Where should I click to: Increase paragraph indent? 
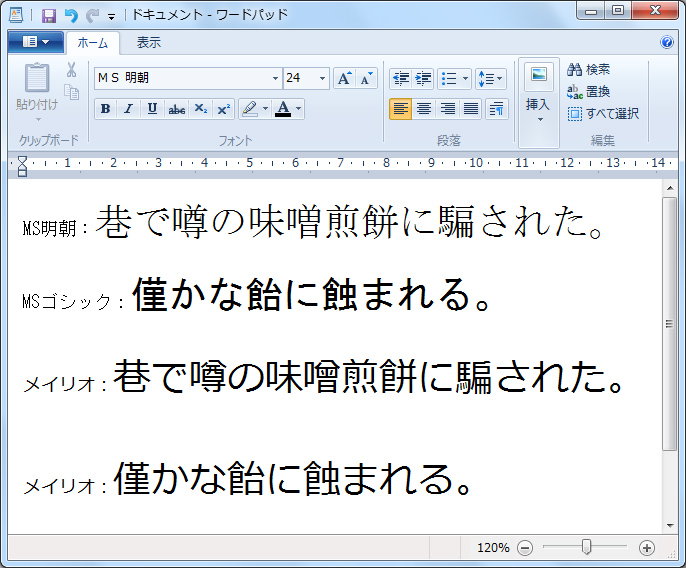tap(423, 79)
